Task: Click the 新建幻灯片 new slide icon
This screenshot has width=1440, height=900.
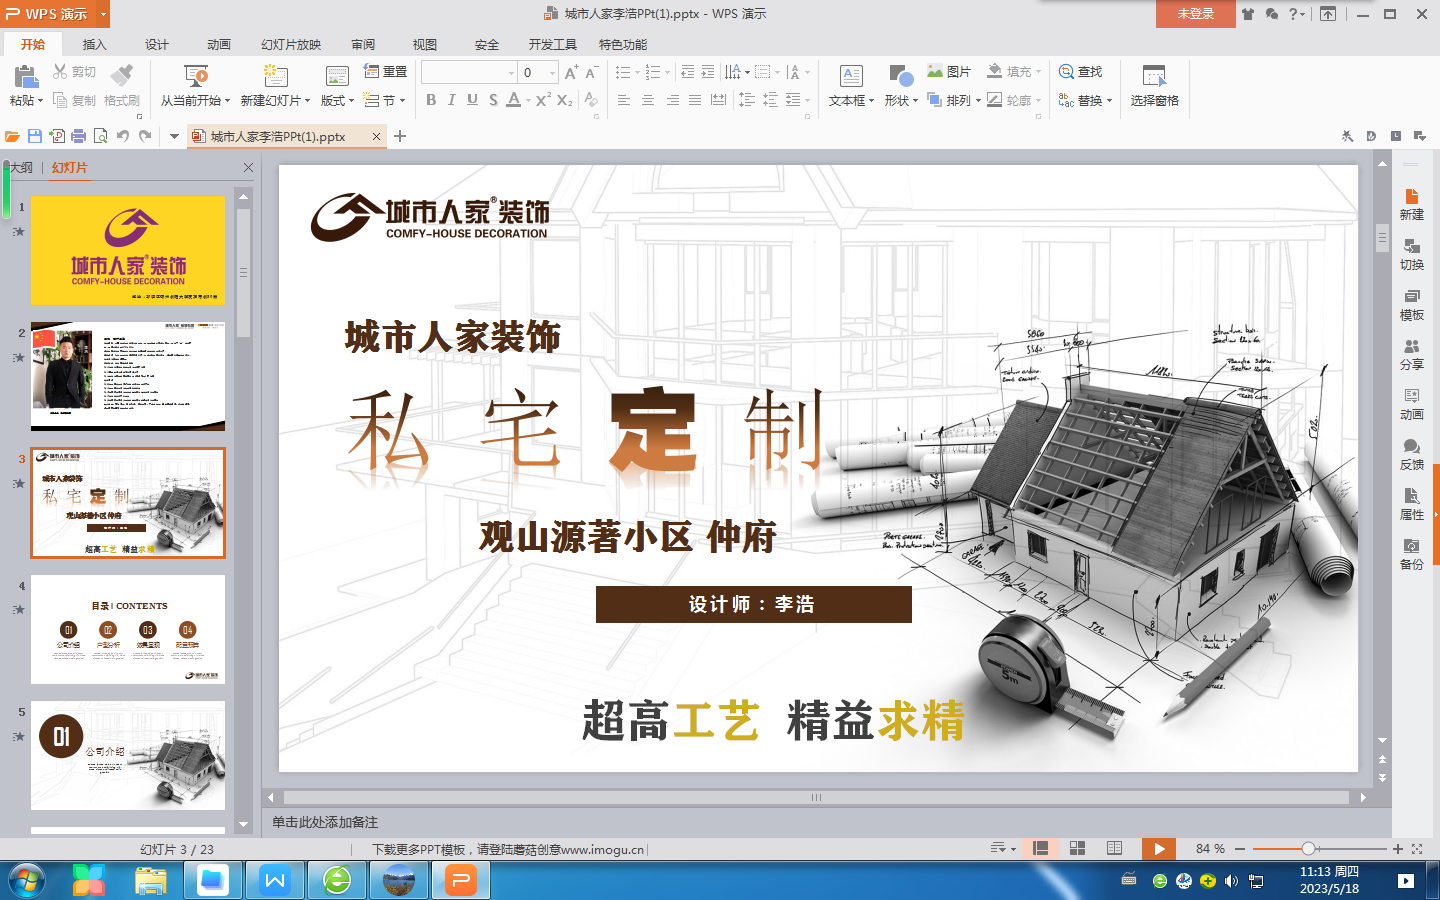Action: [x=275, y=76]
